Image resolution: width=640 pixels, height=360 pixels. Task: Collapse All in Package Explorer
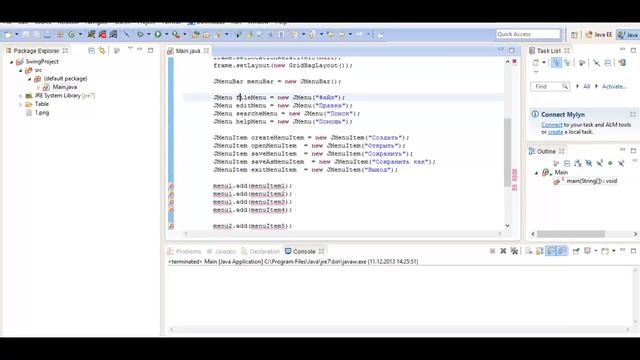(91, 51)
